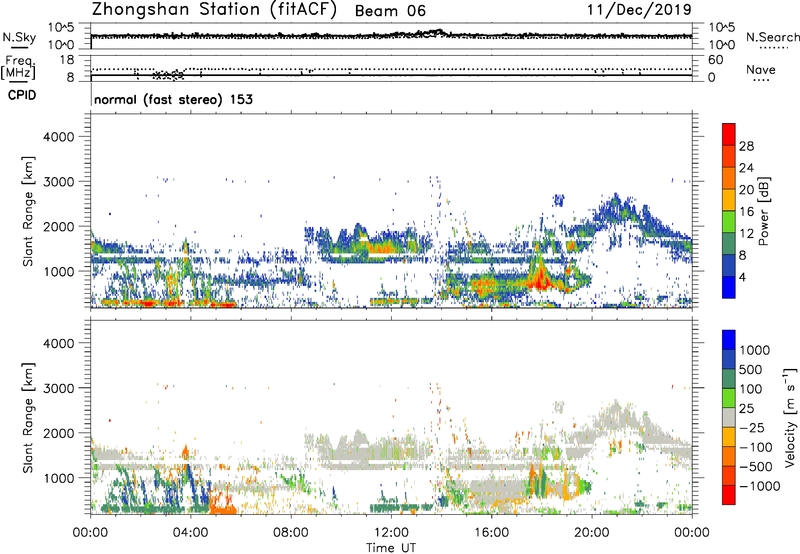Select the "CPID" row label
800x554 pixels.
(x=22, y=95)
